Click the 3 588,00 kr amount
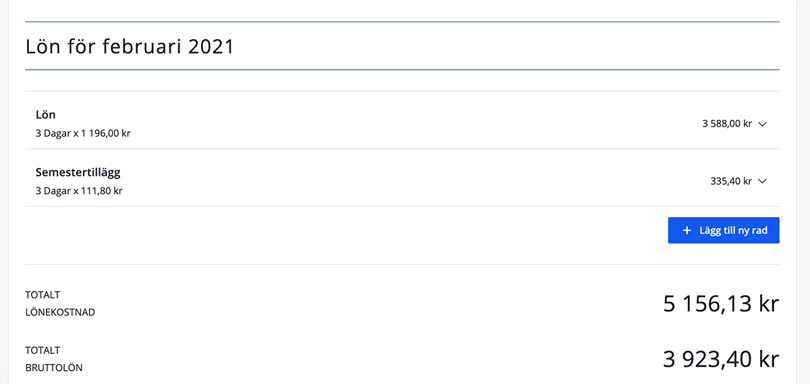 tap(727, 124)
